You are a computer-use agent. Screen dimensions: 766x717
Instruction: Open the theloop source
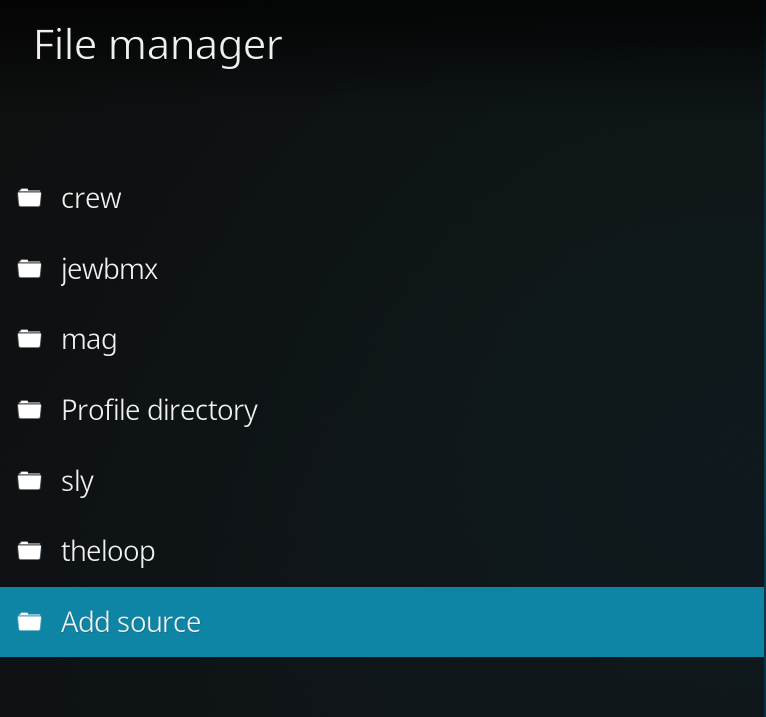click(108, 551)
